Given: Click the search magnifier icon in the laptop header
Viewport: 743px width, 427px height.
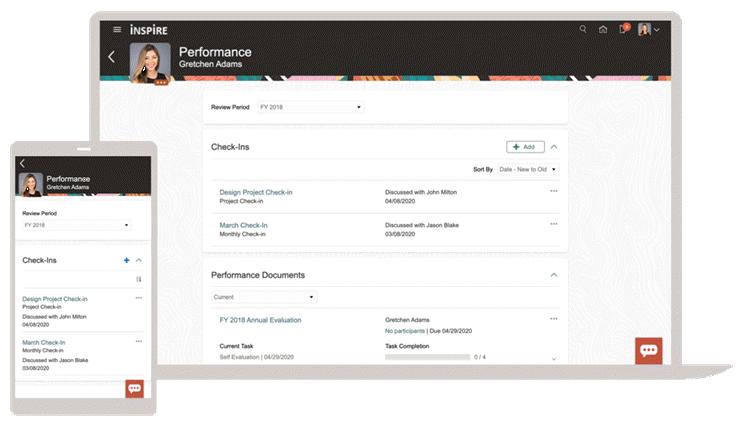Looking at the screenshot, I should (584, 29).
